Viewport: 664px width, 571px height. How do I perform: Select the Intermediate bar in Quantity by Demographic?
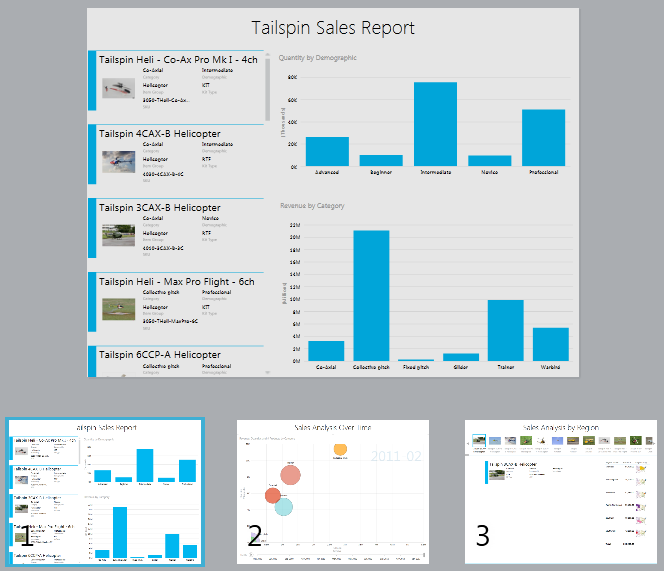click(435, 124)
